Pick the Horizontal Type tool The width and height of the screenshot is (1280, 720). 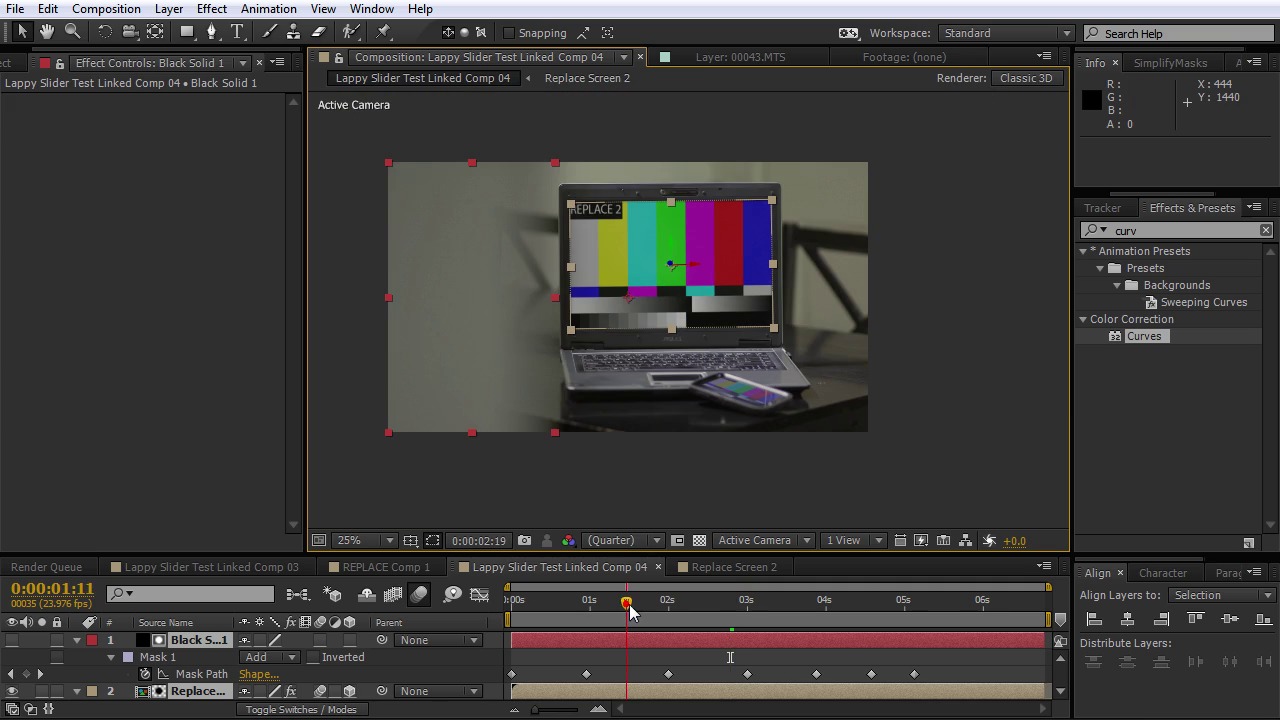237,32
